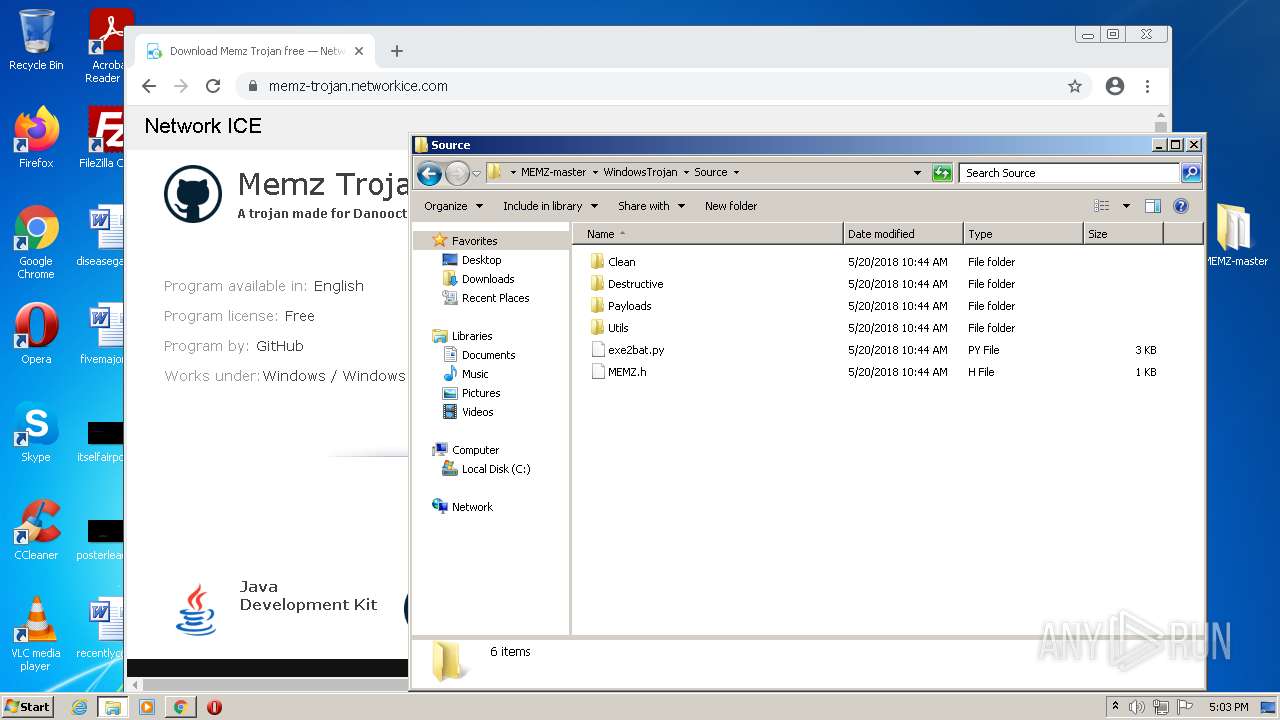This screenshot has height=720, width=1280.
Task: Click Explorer Back navigation arrow
Action: 429,173
